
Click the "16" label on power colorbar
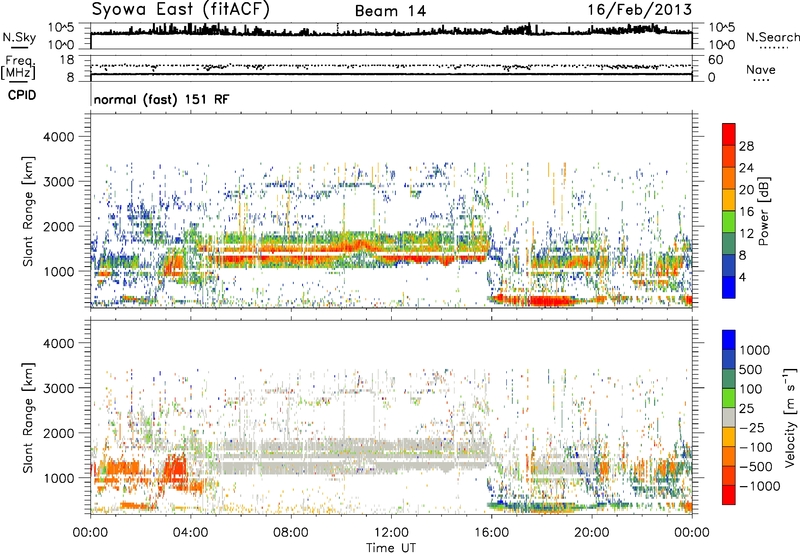click(746, 212)
